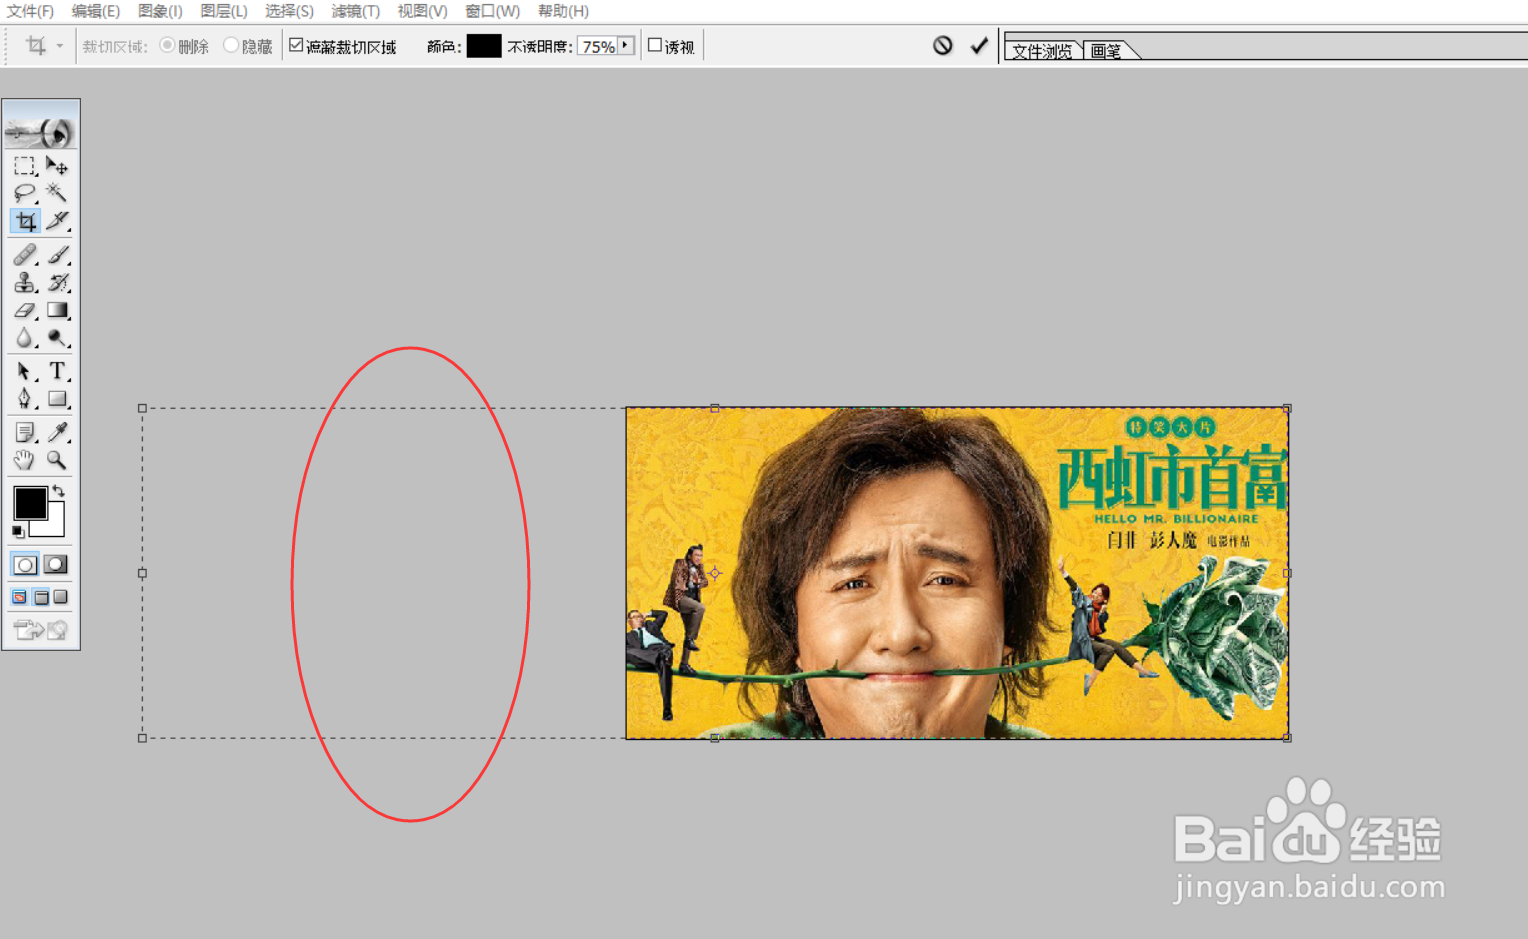Open 帮助(H) menu

pos(563,11)
